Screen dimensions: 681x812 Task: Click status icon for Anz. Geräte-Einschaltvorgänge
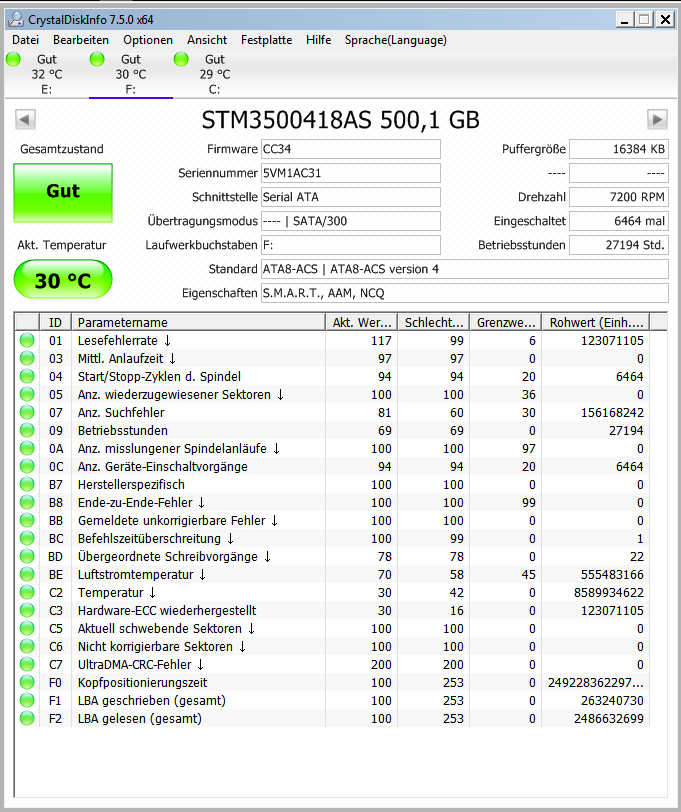[27, 466]
